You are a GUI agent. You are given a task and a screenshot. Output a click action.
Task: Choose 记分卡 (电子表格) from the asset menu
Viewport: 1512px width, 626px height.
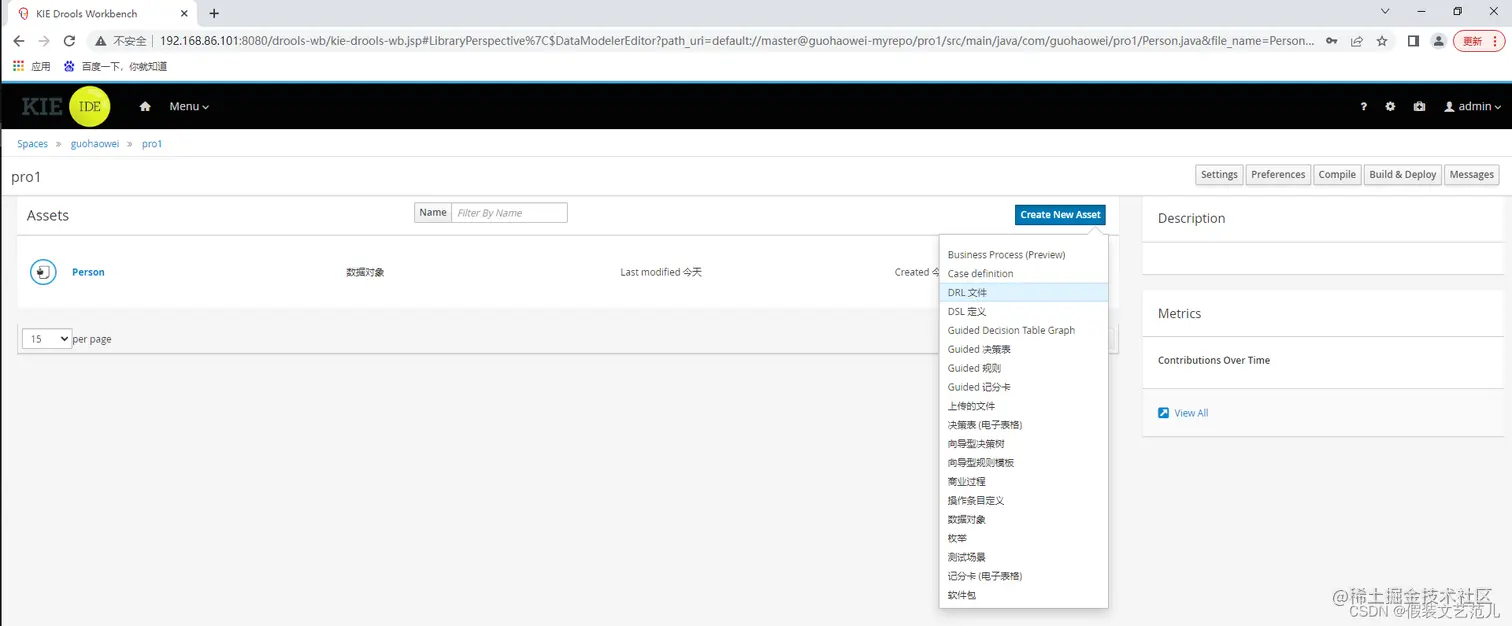[x=1024, y=576]
